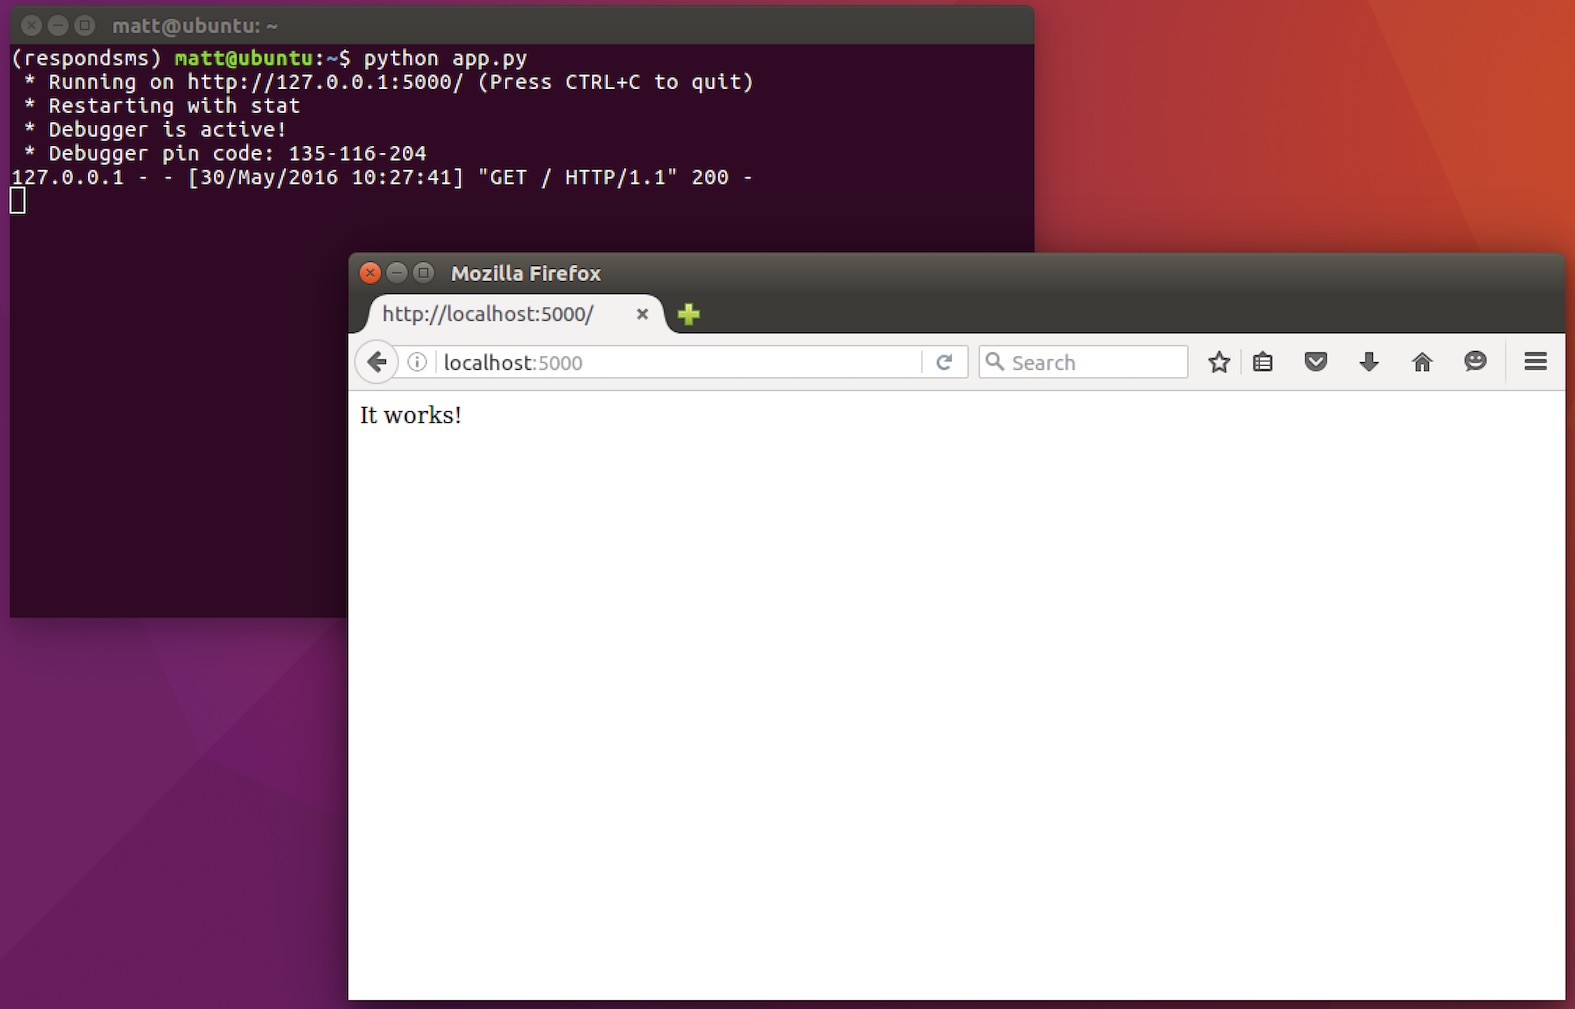The width and height of the screenshot is (1575, 1009).
Task: Go to Firefox home page
Action: [x=1422, y=362]
